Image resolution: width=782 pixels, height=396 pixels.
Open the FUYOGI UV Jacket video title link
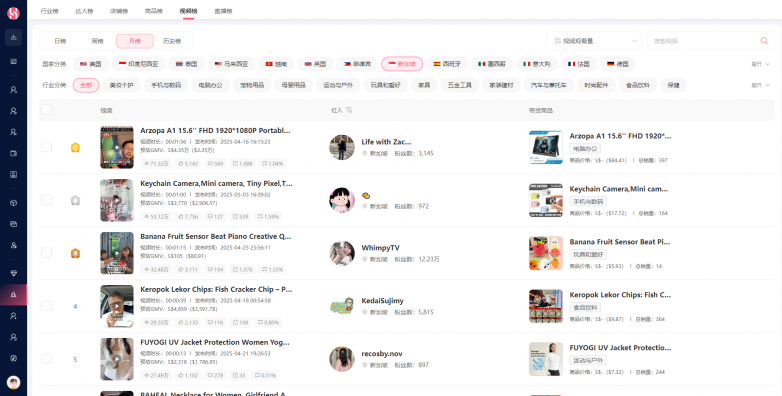click(215, 342)
